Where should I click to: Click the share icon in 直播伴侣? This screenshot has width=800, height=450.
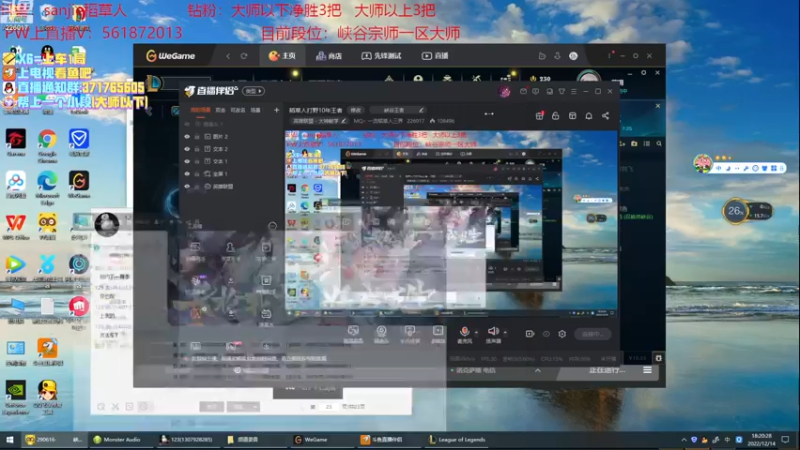(x=606, y=116)
